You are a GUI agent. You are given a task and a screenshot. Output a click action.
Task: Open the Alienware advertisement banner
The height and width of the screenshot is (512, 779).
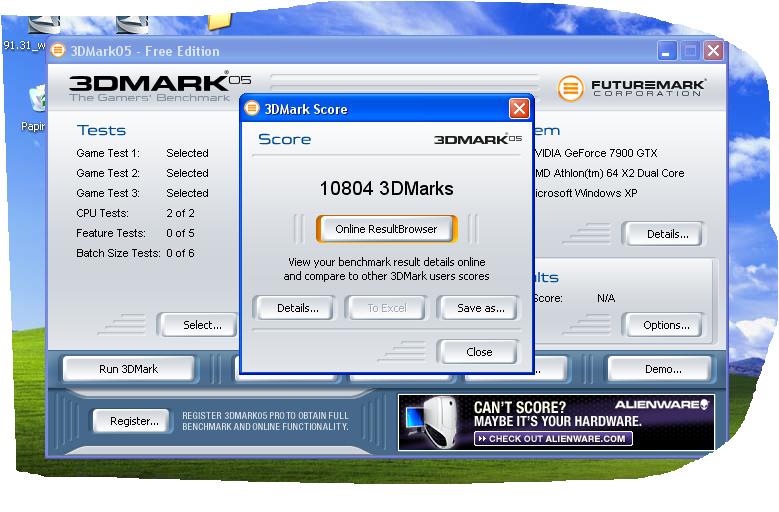click(556, 422)
